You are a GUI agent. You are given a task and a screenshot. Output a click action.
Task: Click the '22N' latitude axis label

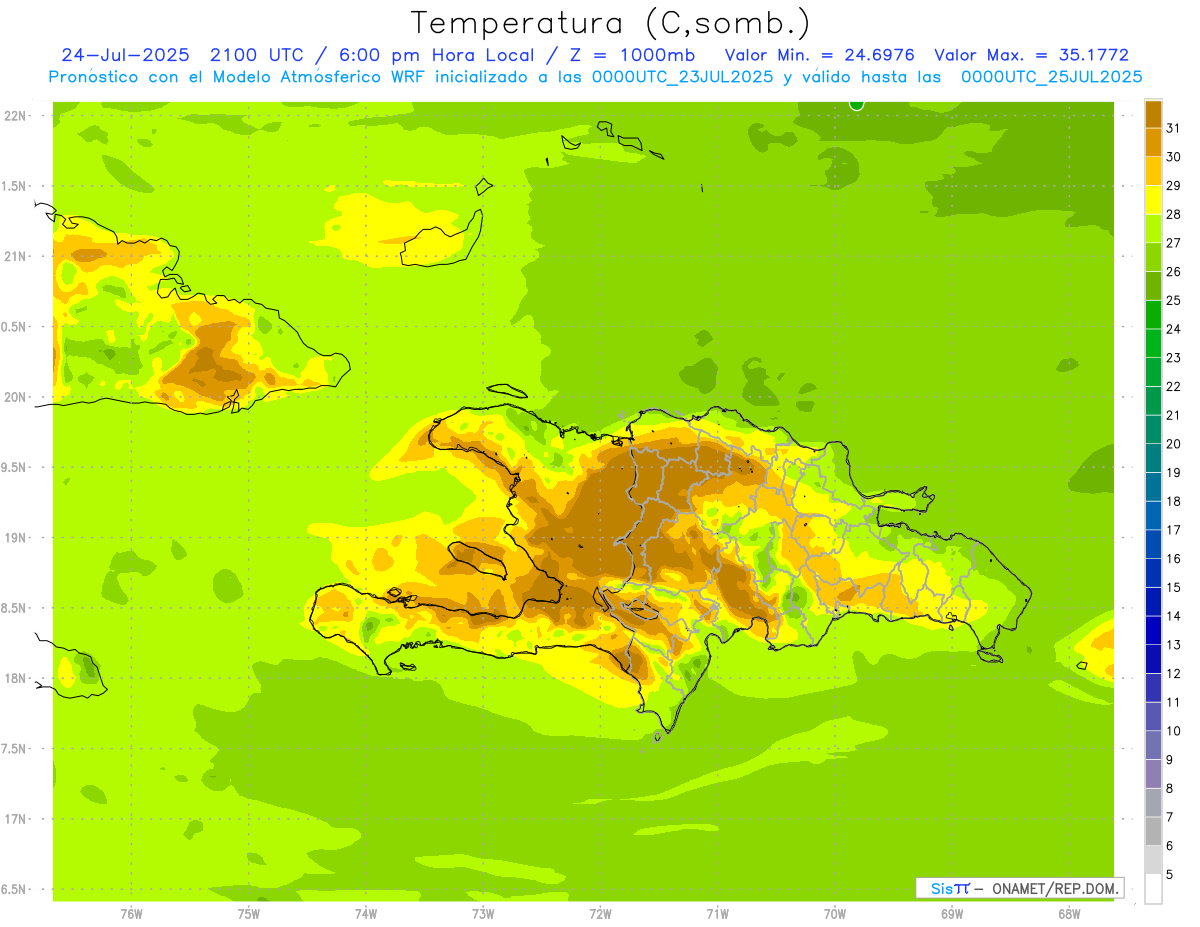coord(15,116)
